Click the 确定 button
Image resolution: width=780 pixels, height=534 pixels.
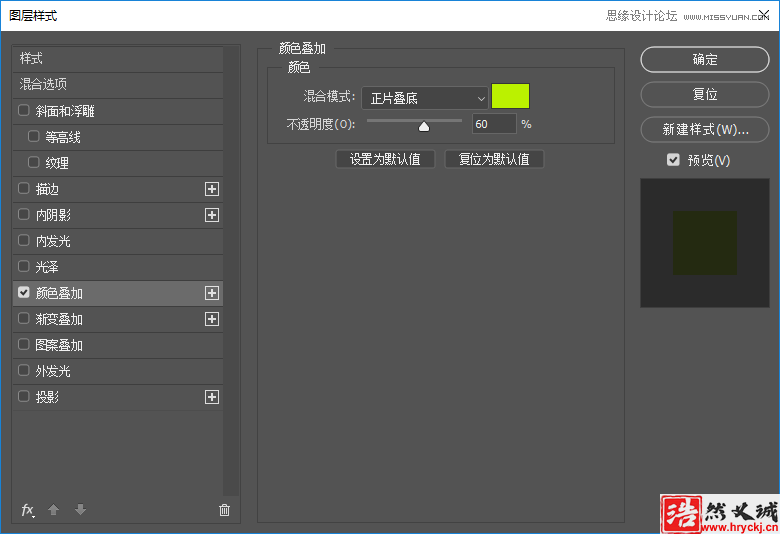tap(704, 60)
